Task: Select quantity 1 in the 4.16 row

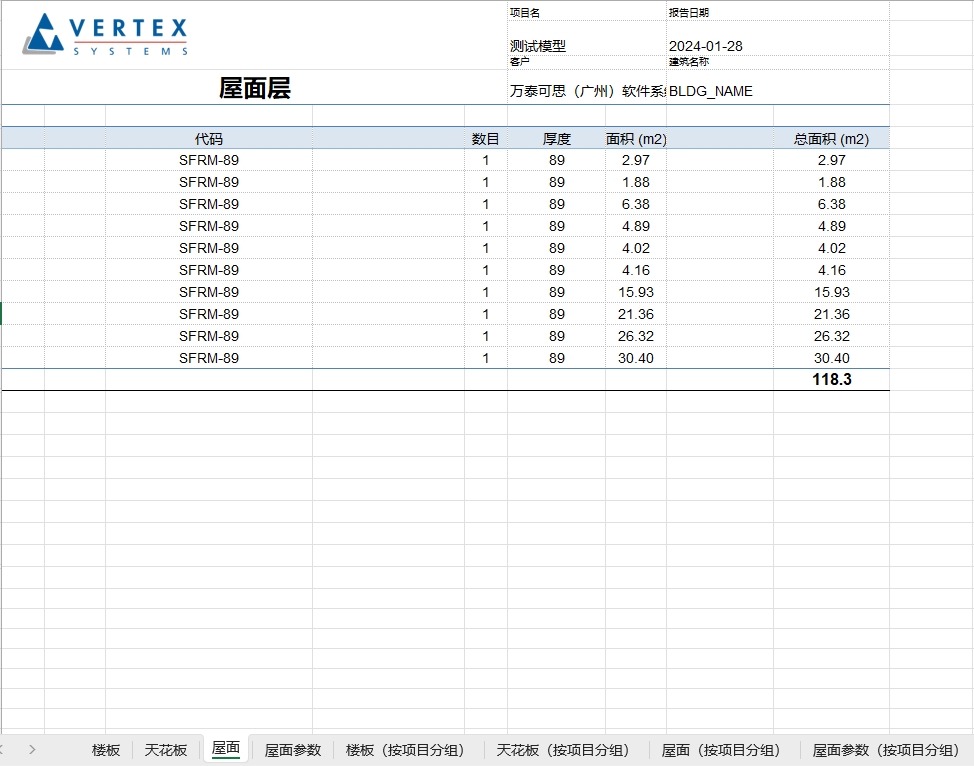Action: point(485,270)
